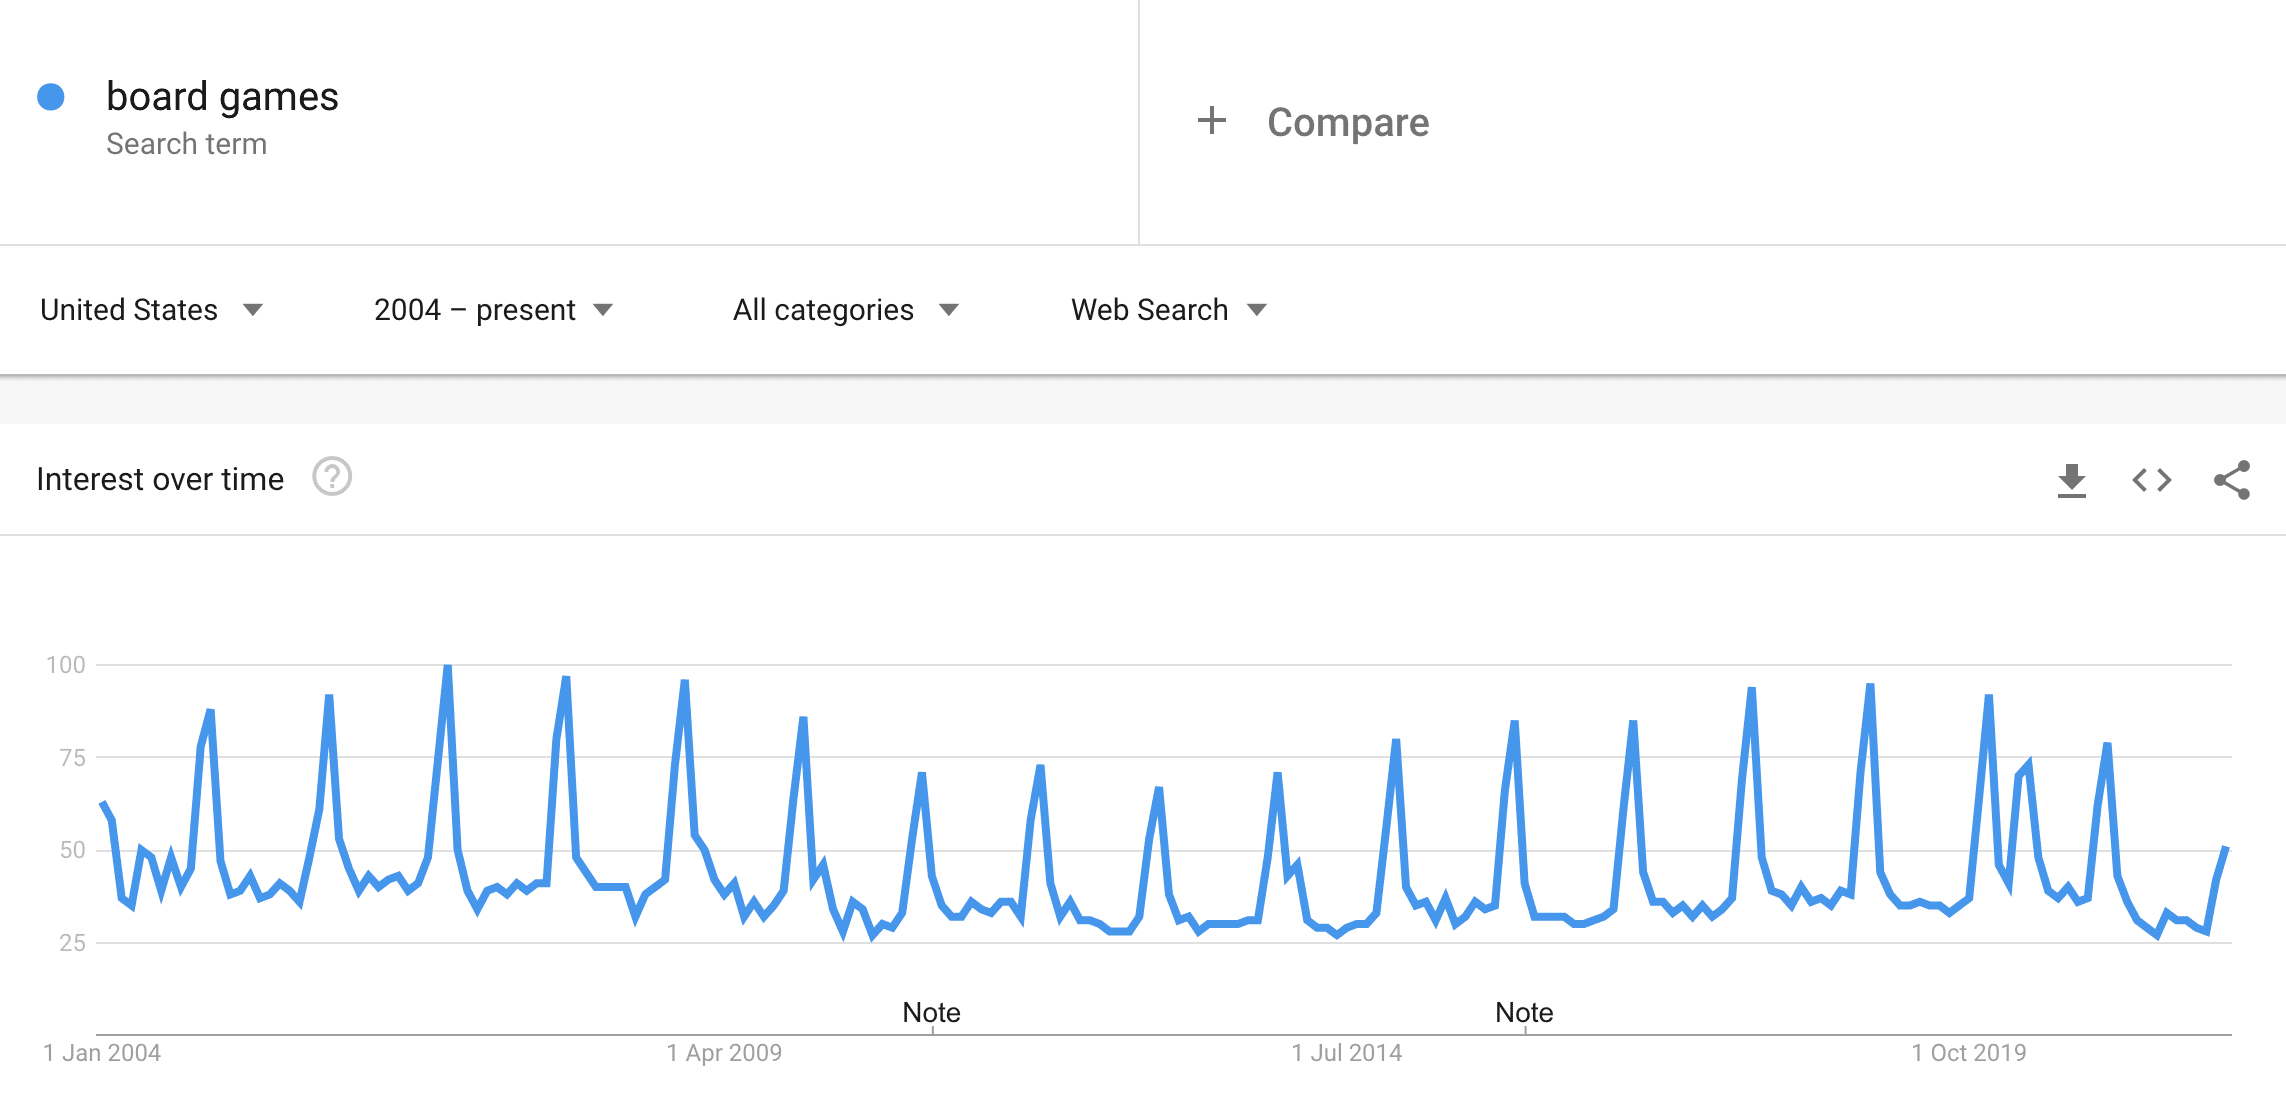
Task: Click the 1 Oct 2019 axis label
Action: click(x=1969, y=1053)
